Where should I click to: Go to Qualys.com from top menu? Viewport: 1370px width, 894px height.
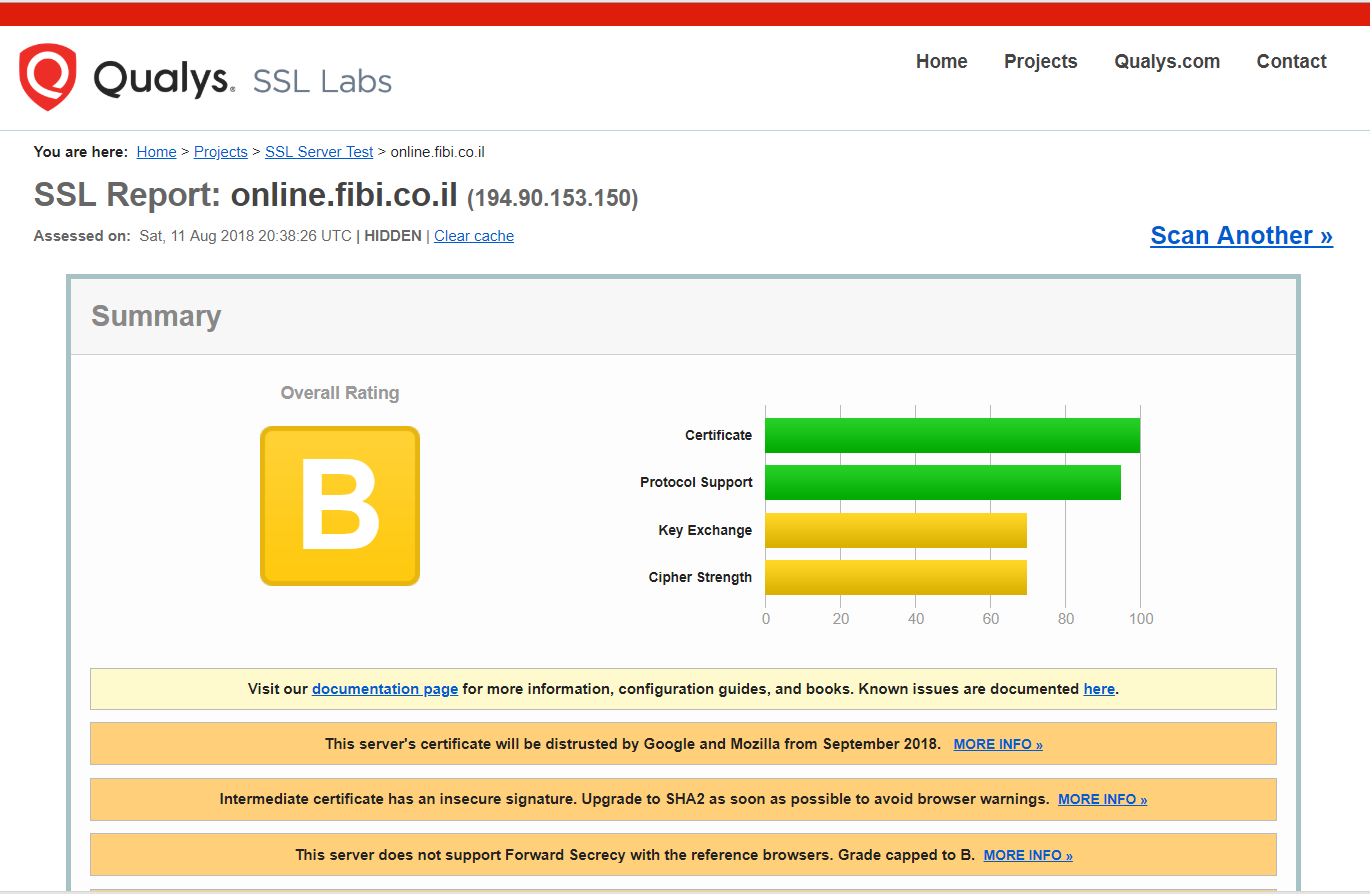pos(1167,61)
